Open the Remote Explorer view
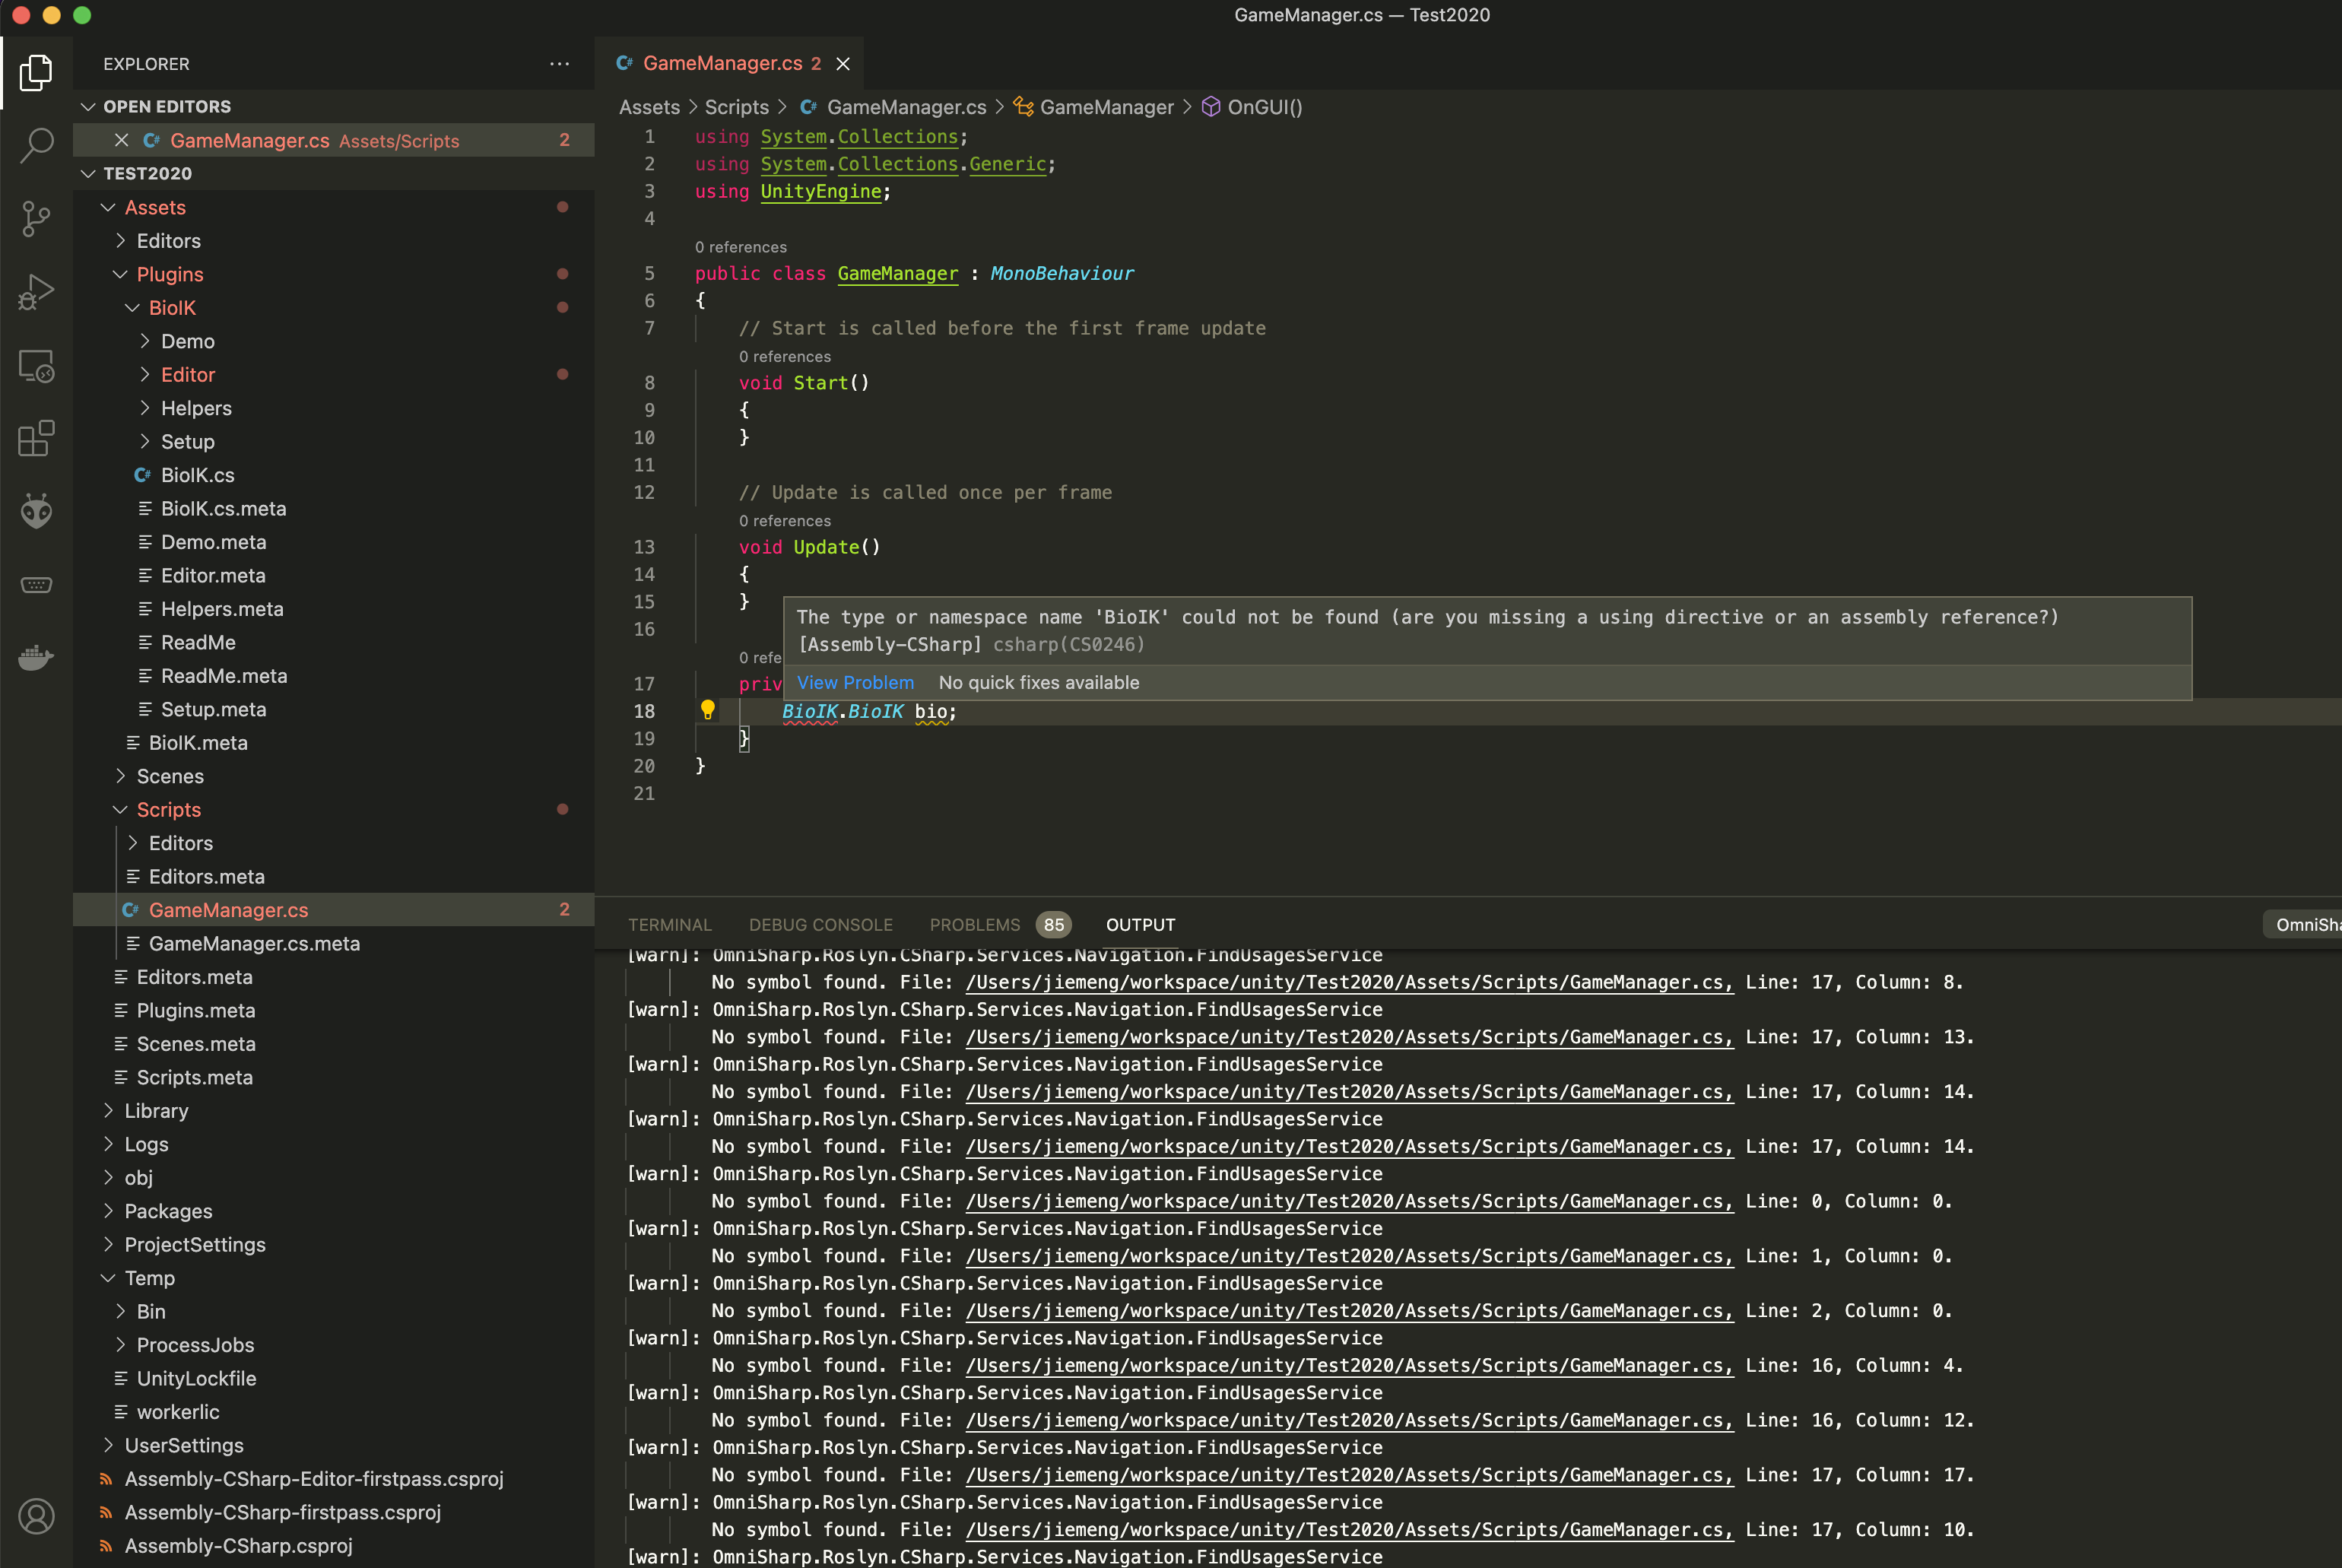 click(36, 366)
